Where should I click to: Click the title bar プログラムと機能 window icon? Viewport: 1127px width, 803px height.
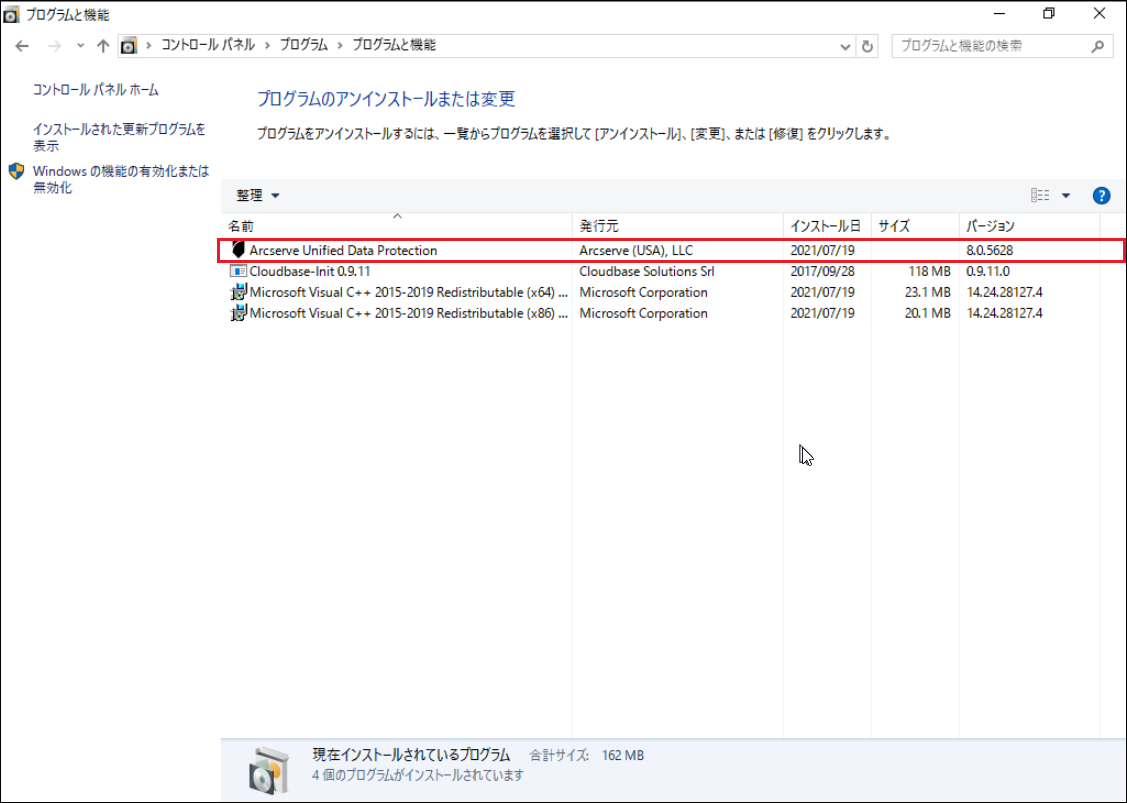(x=11, y=14)
